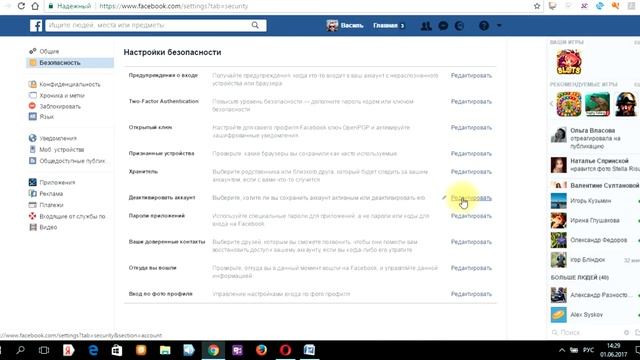640x360 pixels.
Task: Select Безопасность in settings sidebar
Action: pos(70,63)
